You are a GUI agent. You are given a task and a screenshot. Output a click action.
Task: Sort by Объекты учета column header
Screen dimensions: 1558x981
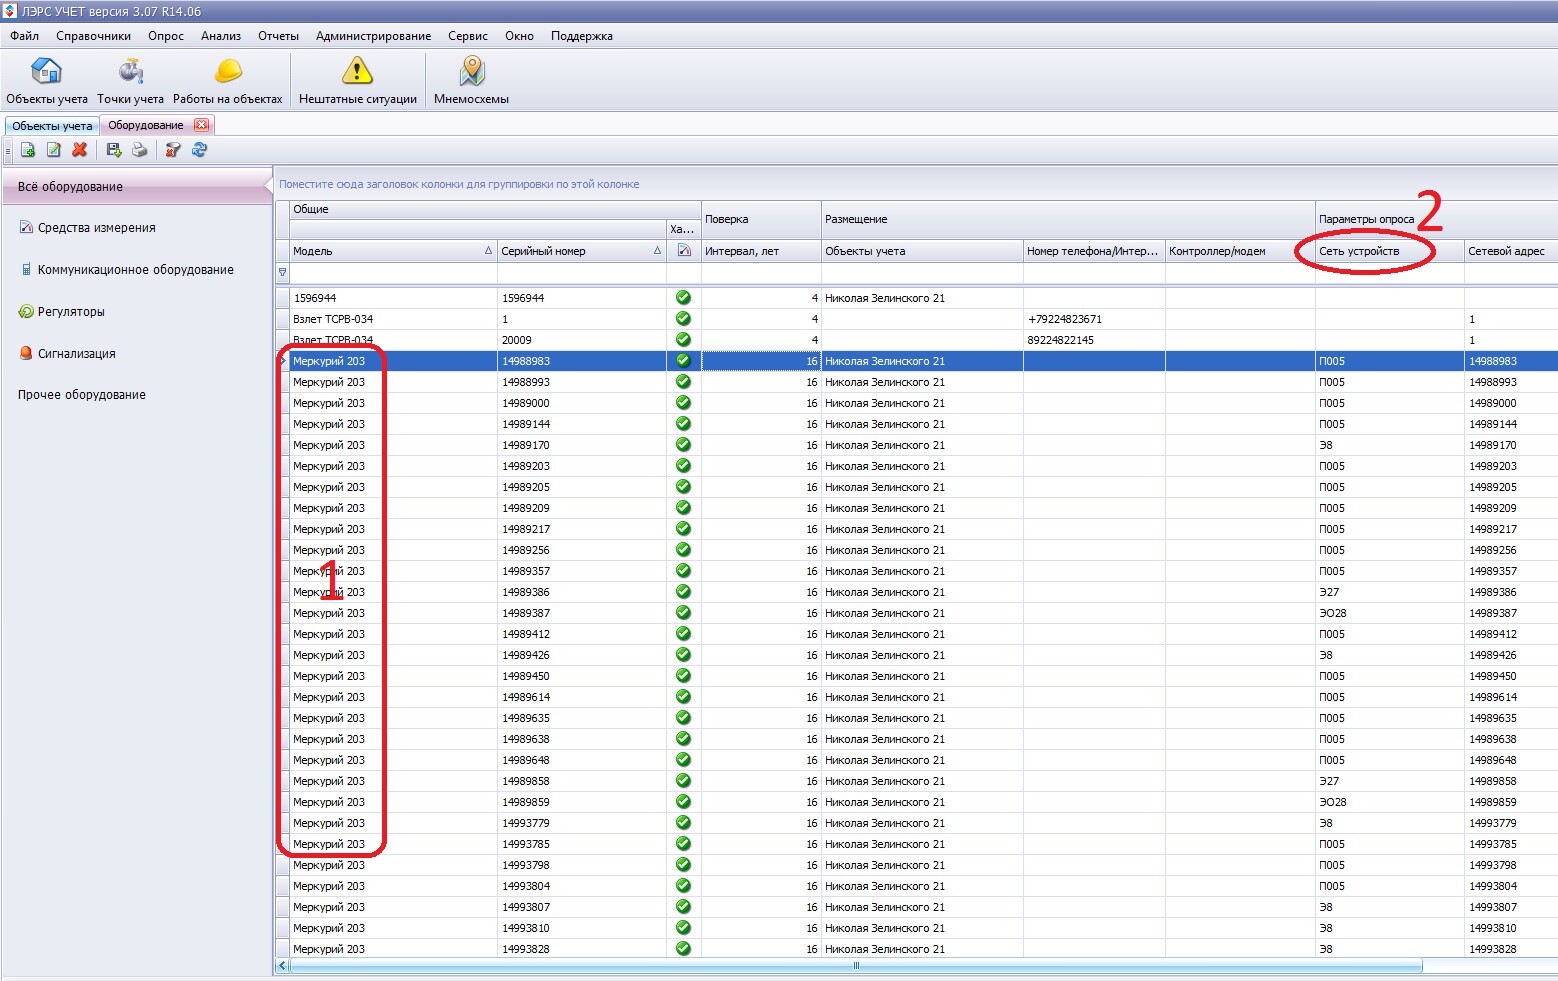point(922,251)
